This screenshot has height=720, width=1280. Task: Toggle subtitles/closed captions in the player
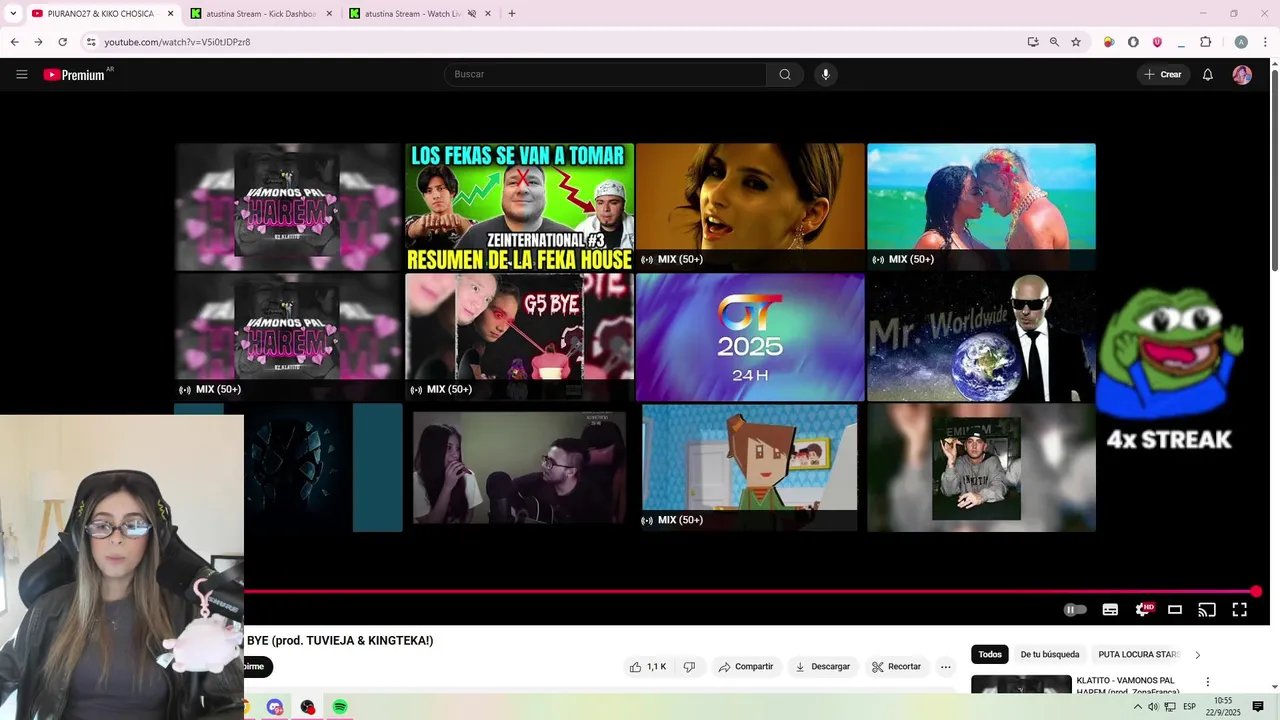point(1110,609)
